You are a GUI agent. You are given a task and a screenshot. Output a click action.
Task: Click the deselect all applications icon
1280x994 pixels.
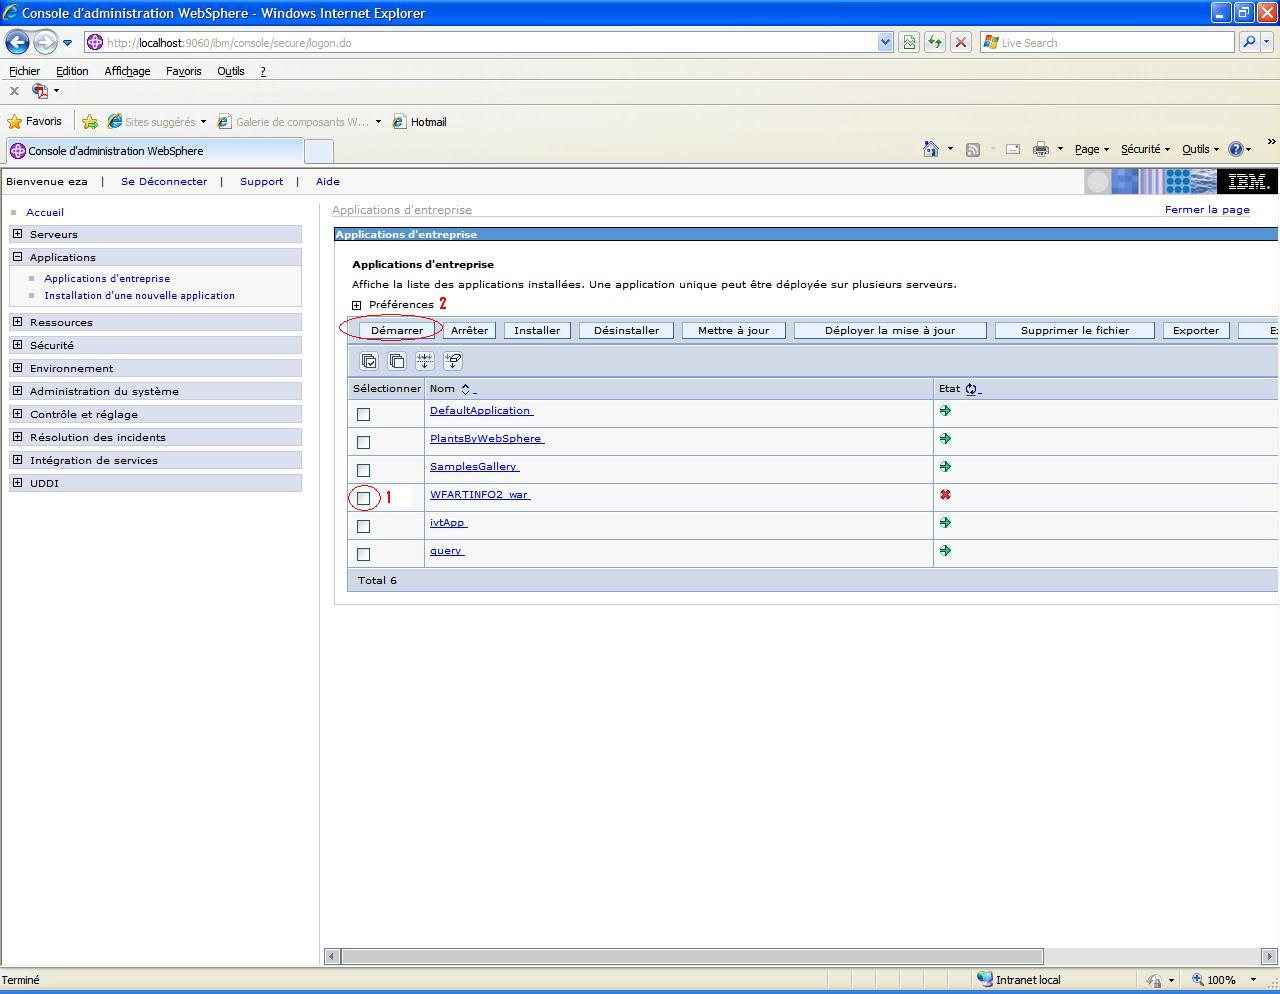pos(397,361)
